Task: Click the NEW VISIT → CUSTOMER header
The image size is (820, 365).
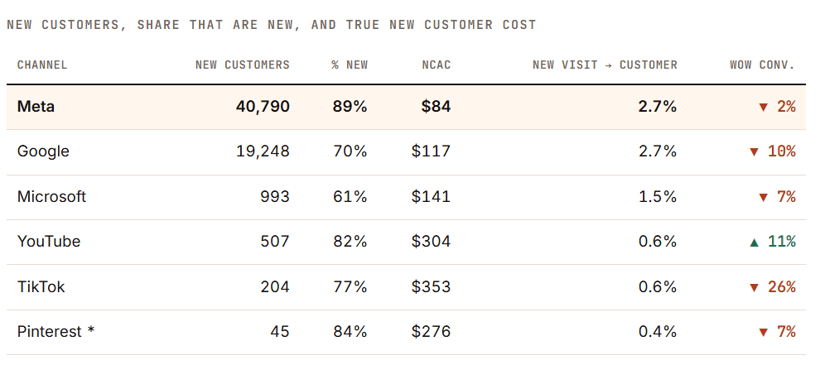Action: (x=605, y=65)
